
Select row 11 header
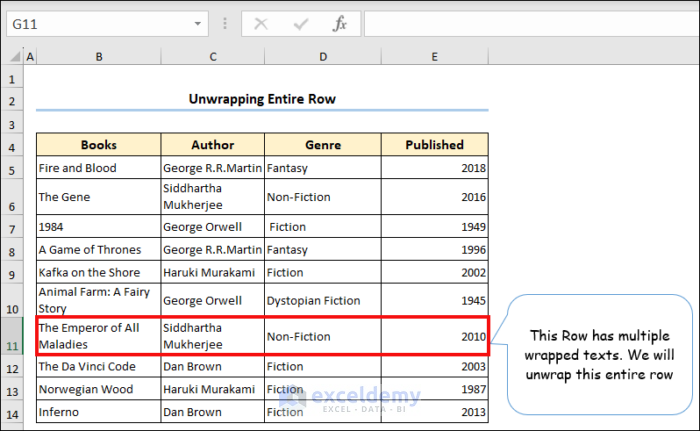coord(12,336)
